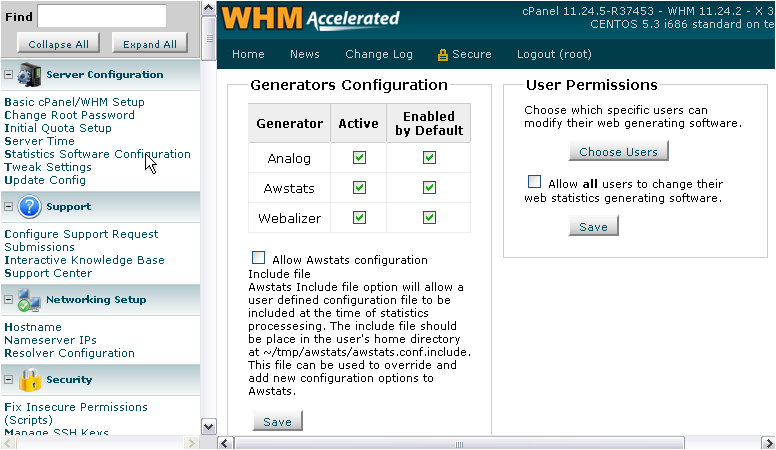Click the Collapse All button
The height and width of the screenshot is (450, 776).
coord(58,44)
